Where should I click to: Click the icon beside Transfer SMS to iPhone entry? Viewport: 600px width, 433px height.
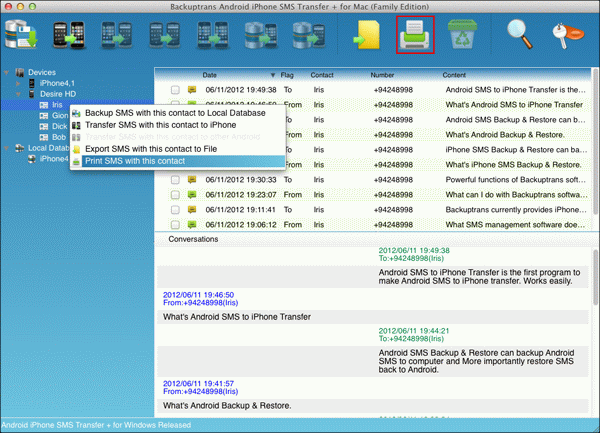[x=77, y=125]
